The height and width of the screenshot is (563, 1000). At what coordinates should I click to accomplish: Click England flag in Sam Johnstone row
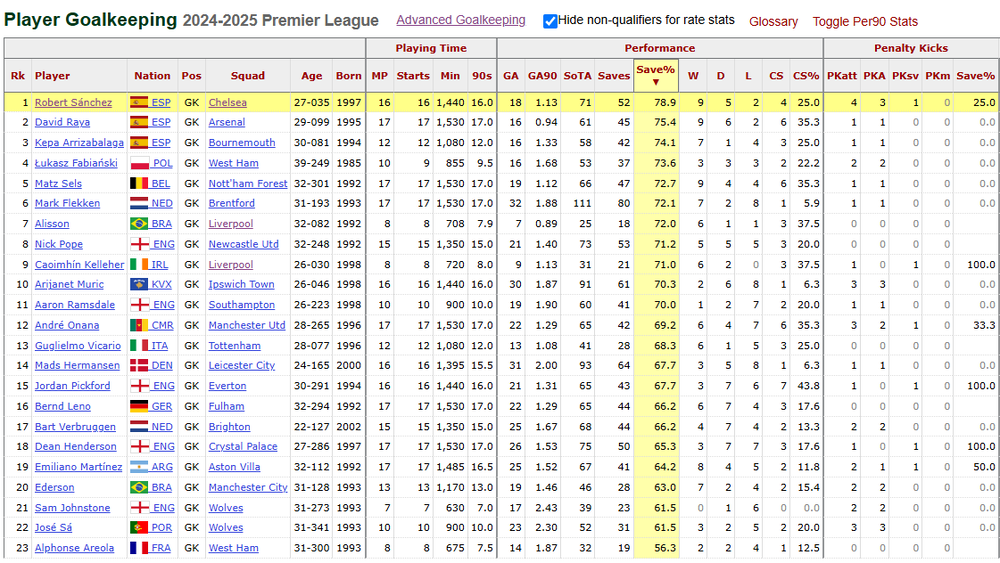(x=139, y=508)
